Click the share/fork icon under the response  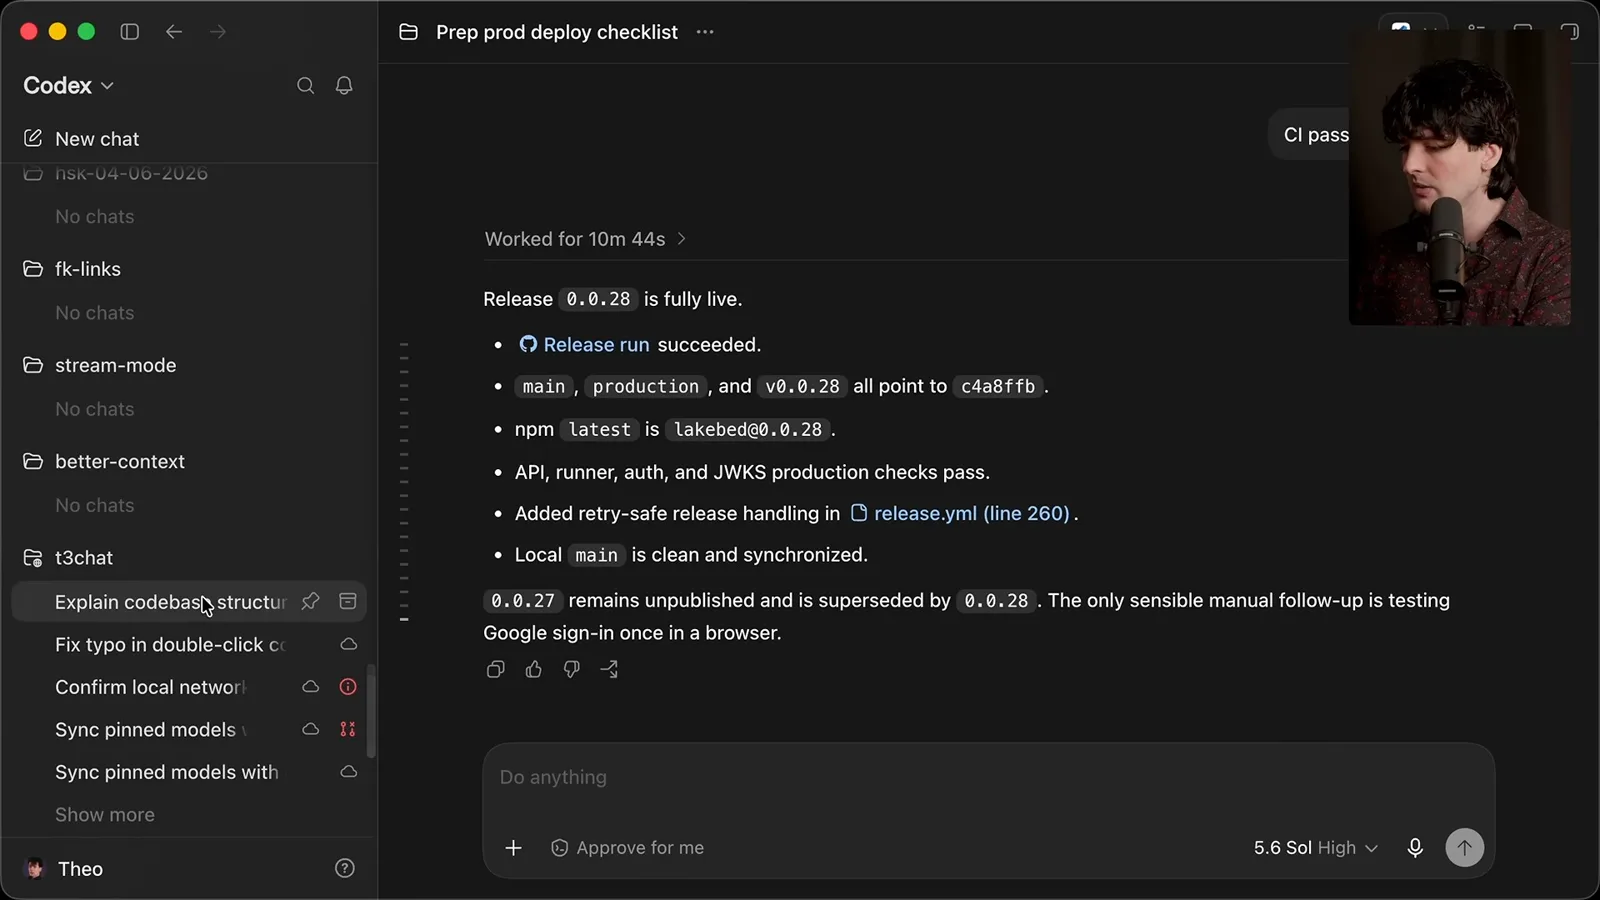point(609,669)
